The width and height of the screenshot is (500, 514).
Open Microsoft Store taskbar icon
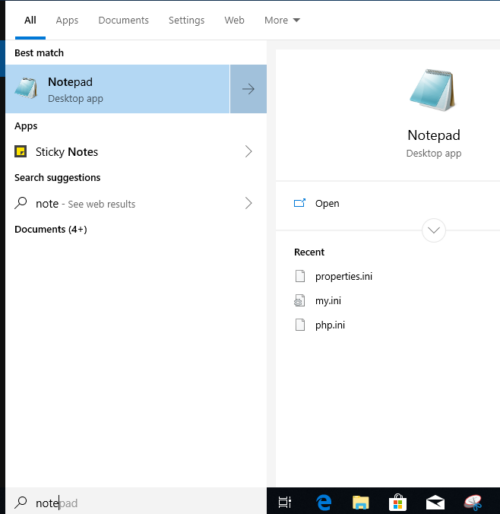coord(398,502)
